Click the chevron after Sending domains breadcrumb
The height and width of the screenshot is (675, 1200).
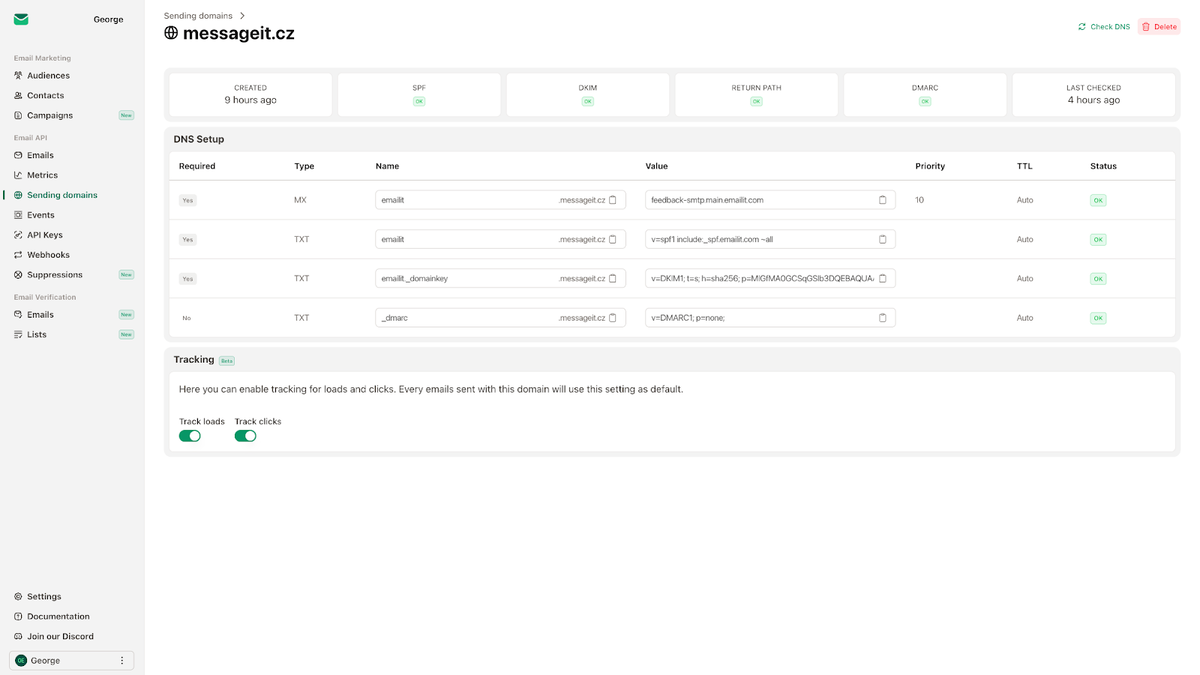click(x=240, y=15)
